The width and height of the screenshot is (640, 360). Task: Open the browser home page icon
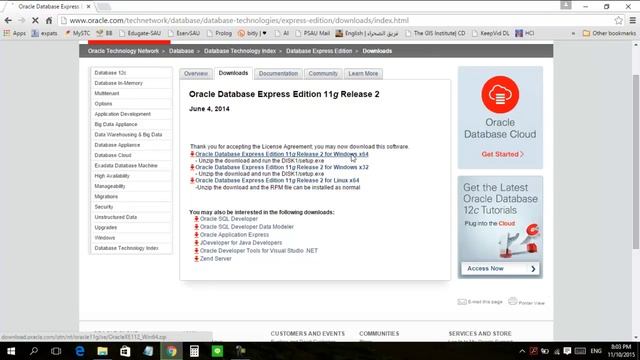(x=49, y=20)
